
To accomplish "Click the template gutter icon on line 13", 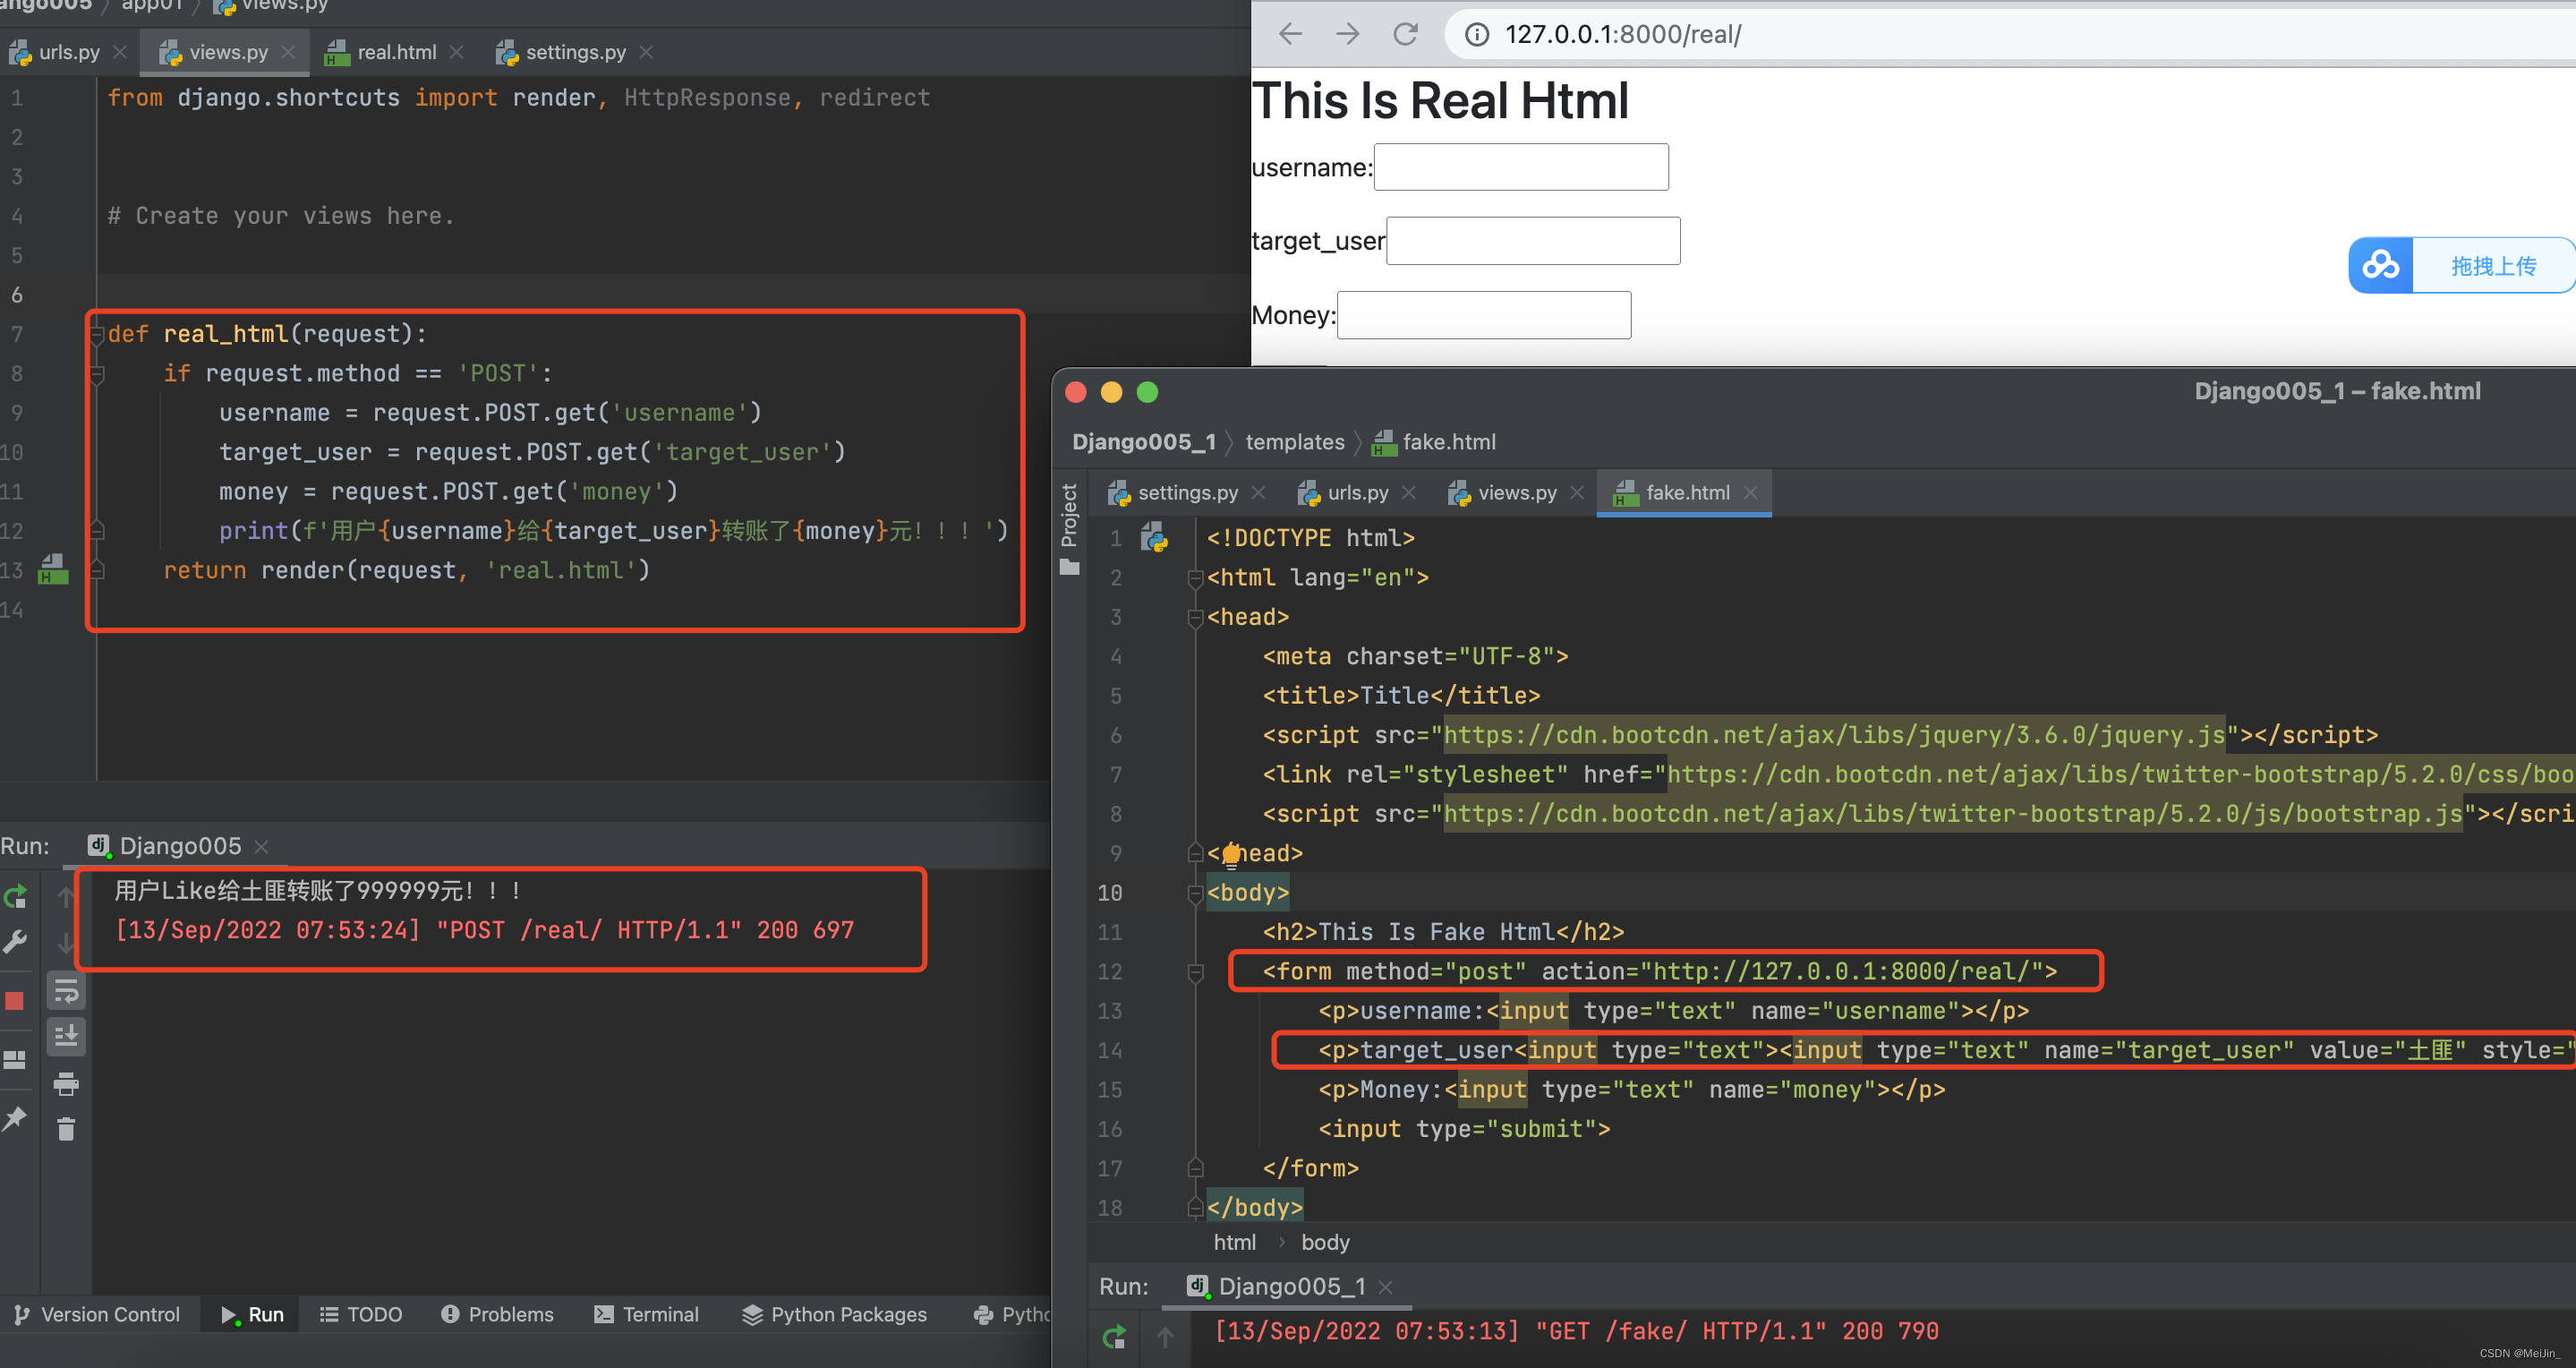I will click(52, 570).
